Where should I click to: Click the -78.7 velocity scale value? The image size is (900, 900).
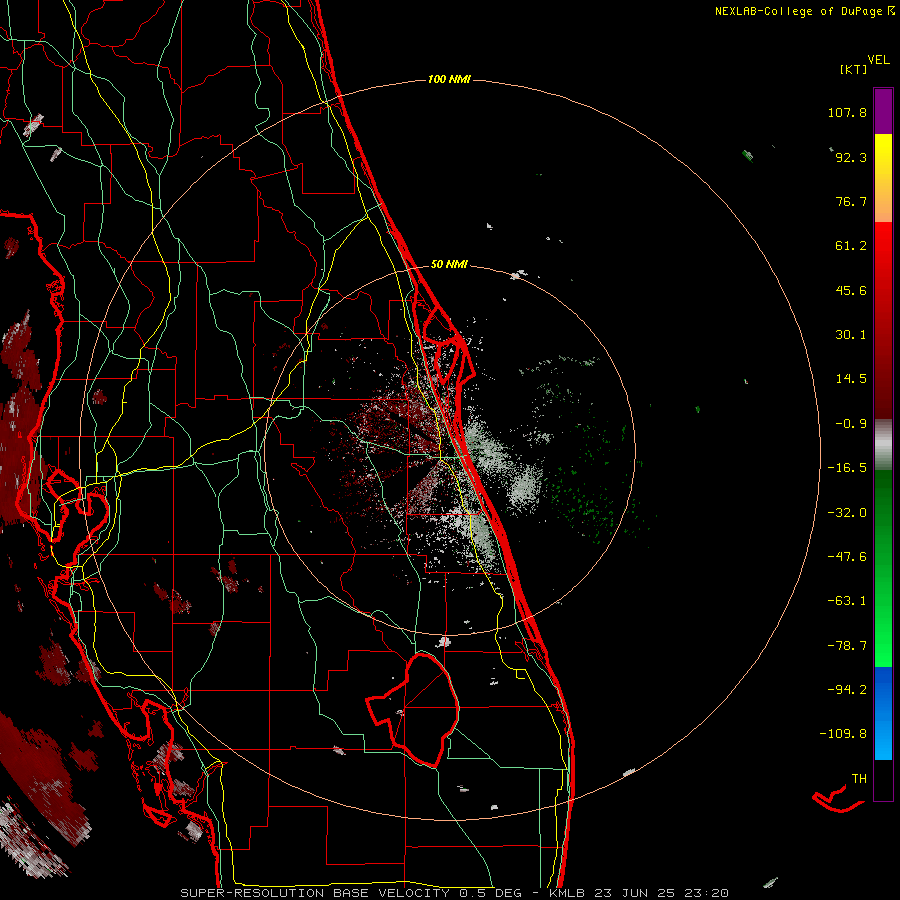(x=847, y=646)
